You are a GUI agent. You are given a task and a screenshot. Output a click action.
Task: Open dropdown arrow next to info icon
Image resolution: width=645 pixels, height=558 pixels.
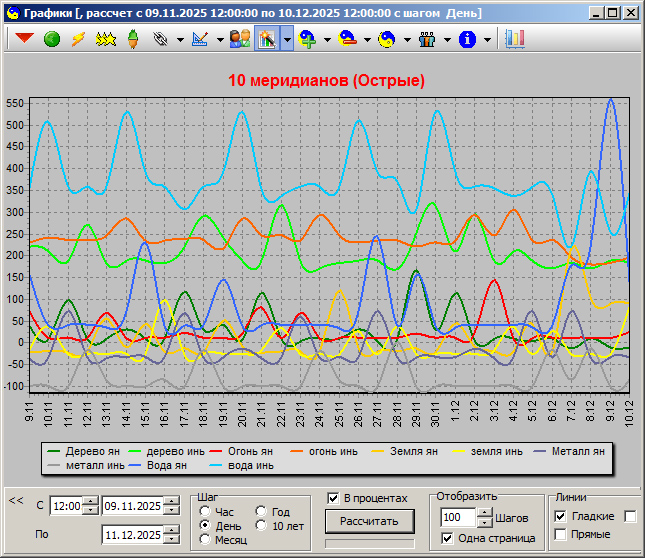pos(487,40)
